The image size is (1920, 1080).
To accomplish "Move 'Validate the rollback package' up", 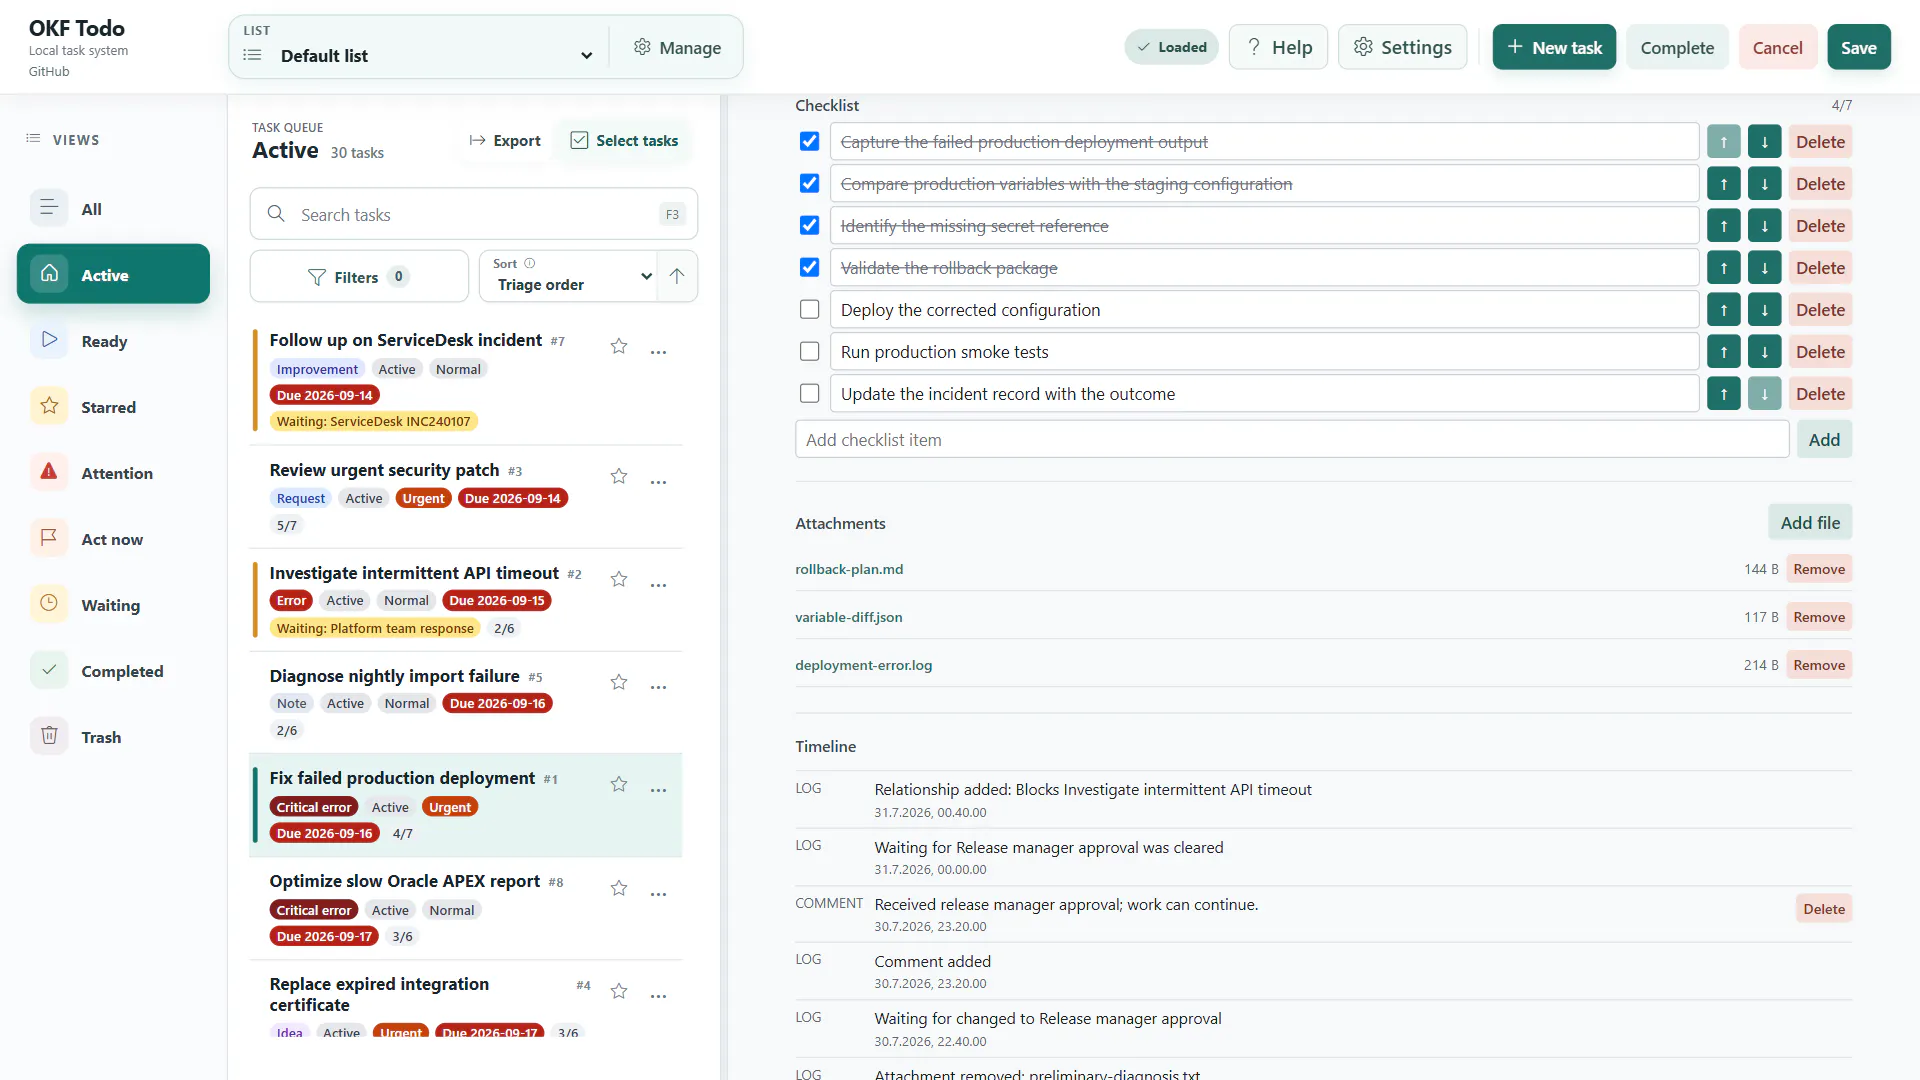I will click(x=1723, y=268).
